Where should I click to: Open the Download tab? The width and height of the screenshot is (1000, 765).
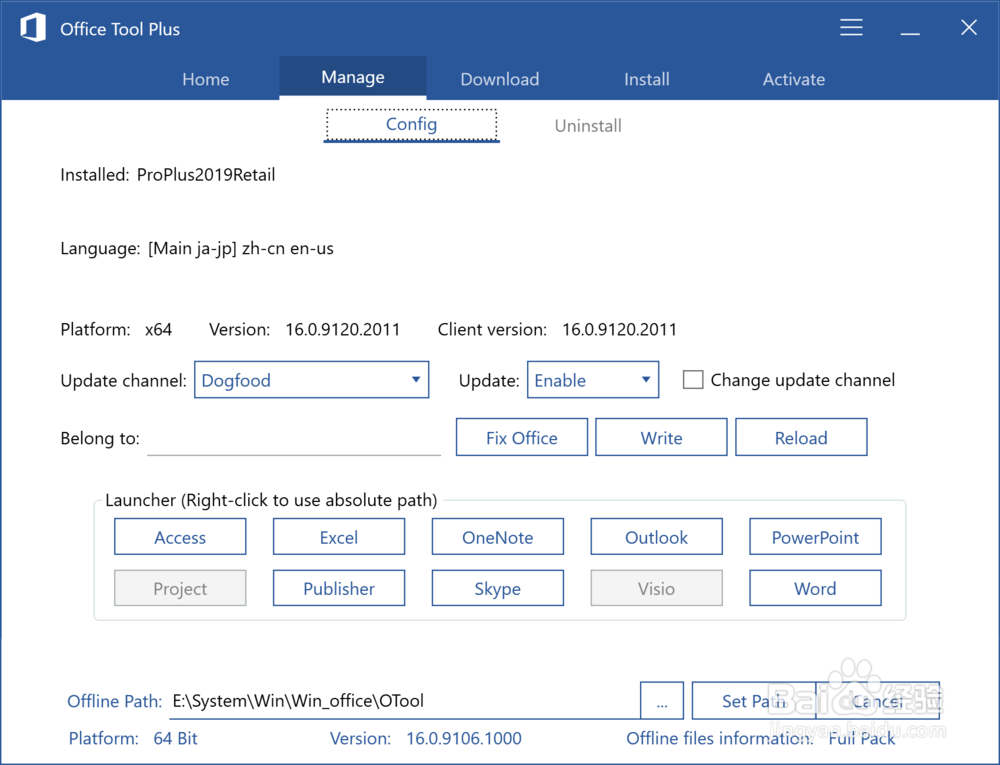499,79
